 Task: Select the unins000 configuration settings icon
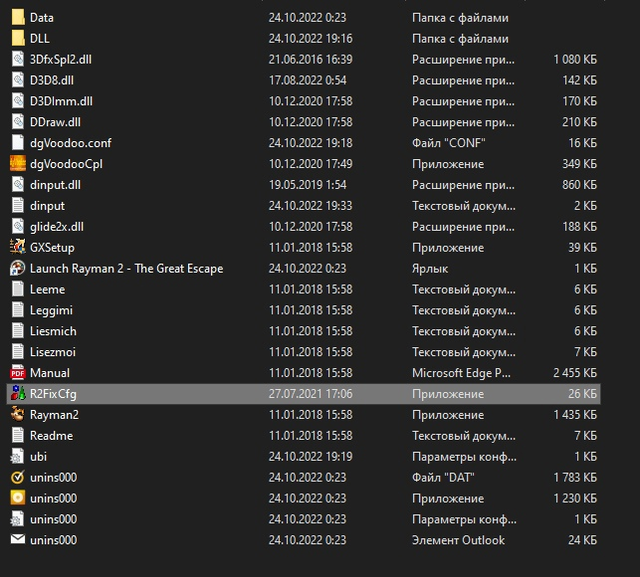coord(18,519)
